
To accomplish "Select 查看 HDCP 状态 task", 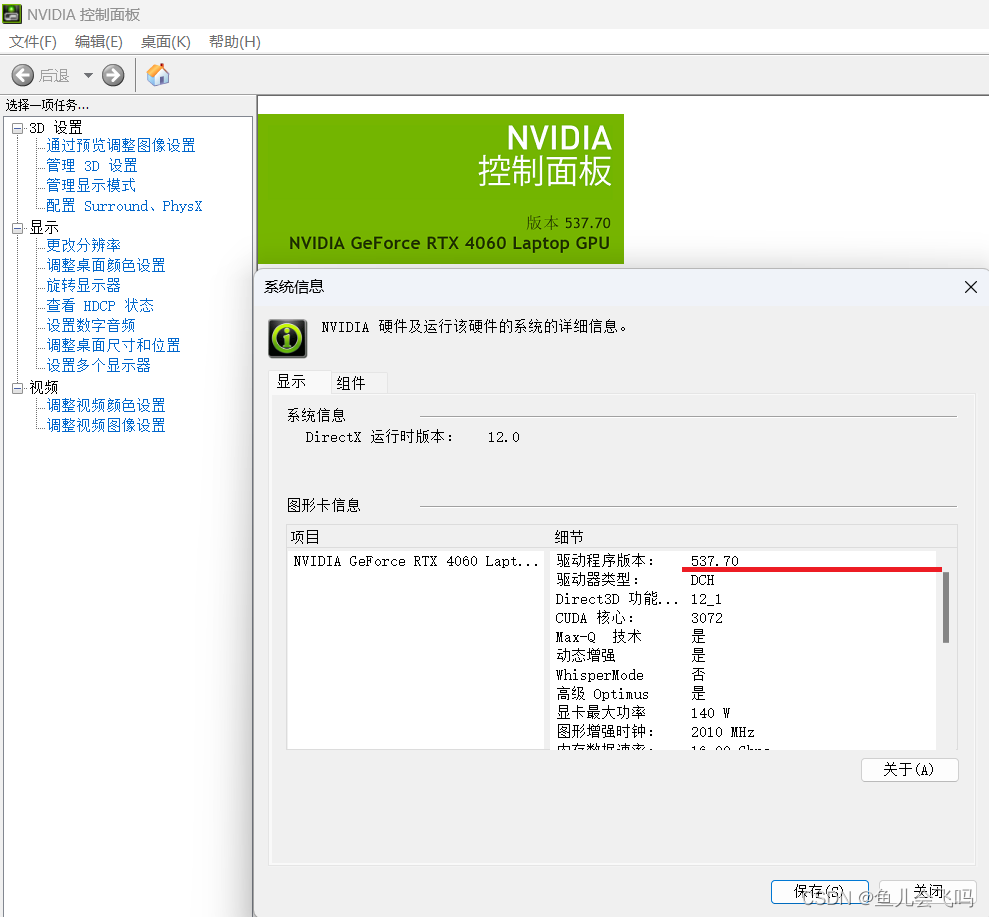I will [100, 306].
